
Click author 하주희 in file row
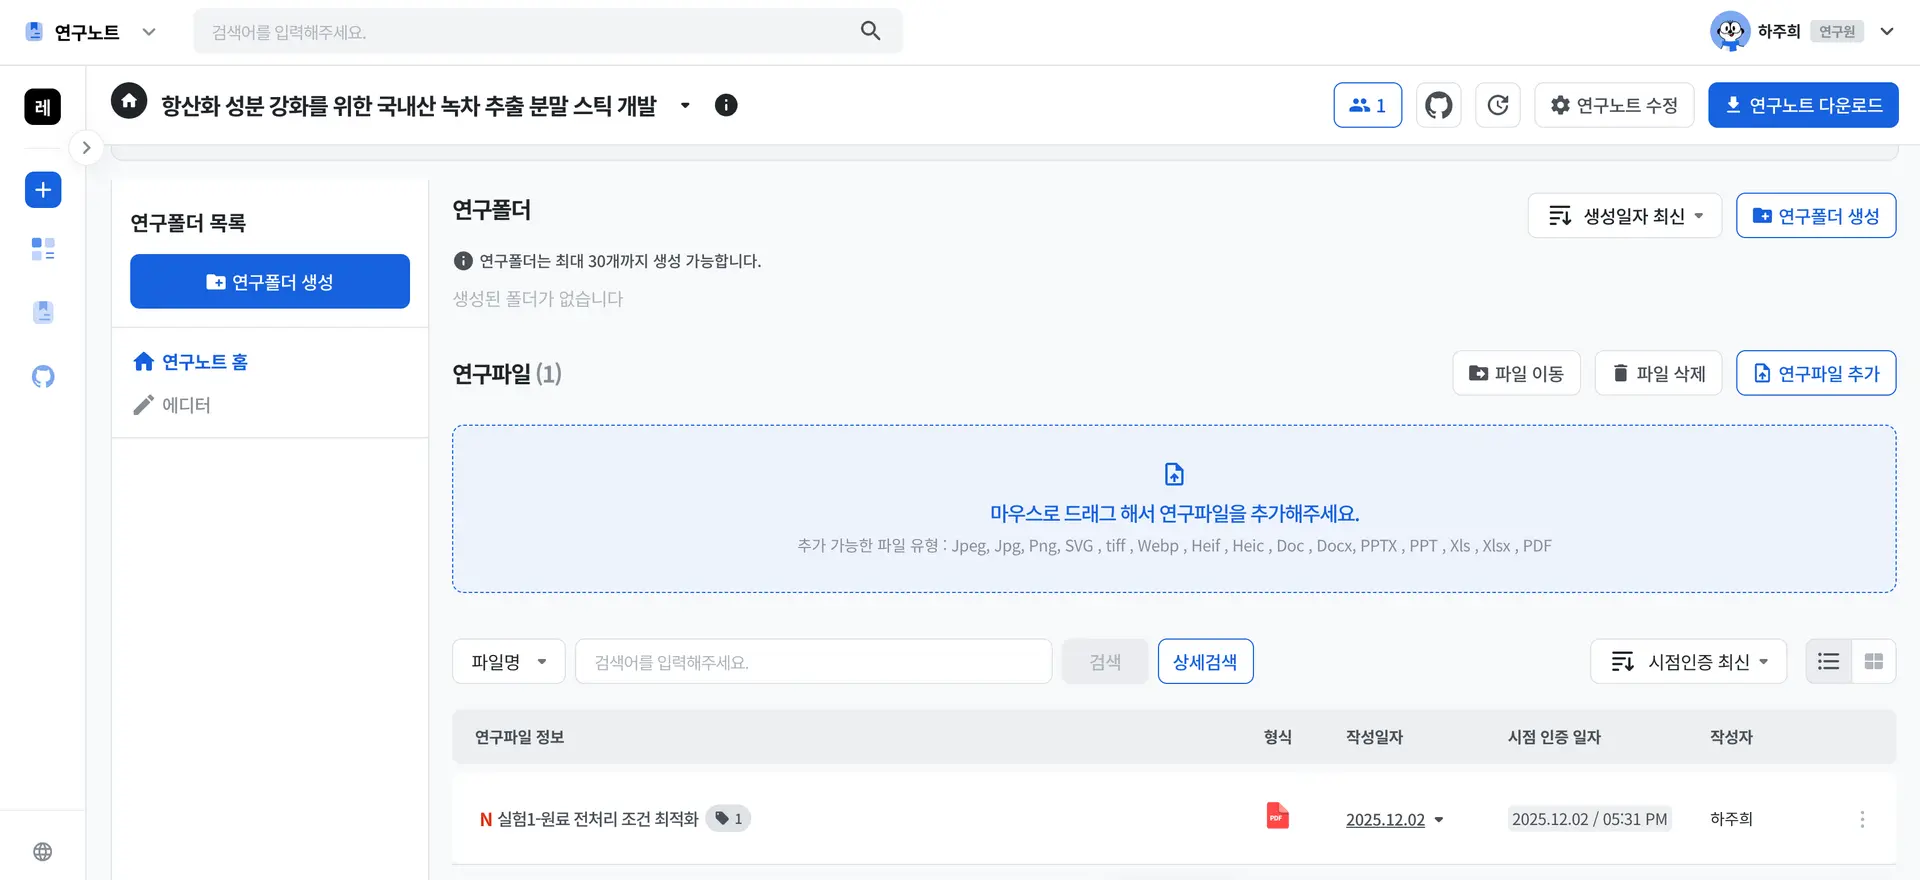click(x=1731, y=819)
